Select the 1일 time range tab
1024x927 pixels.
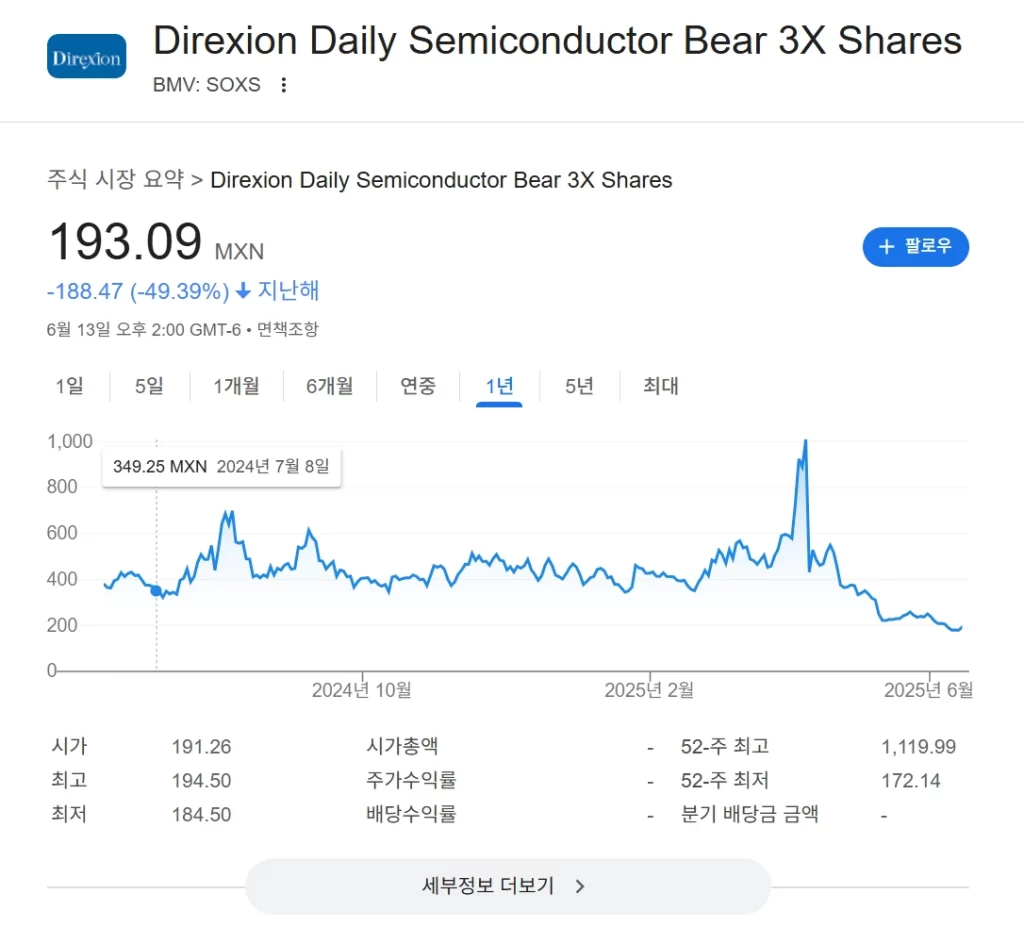click(x=69, y=386)
